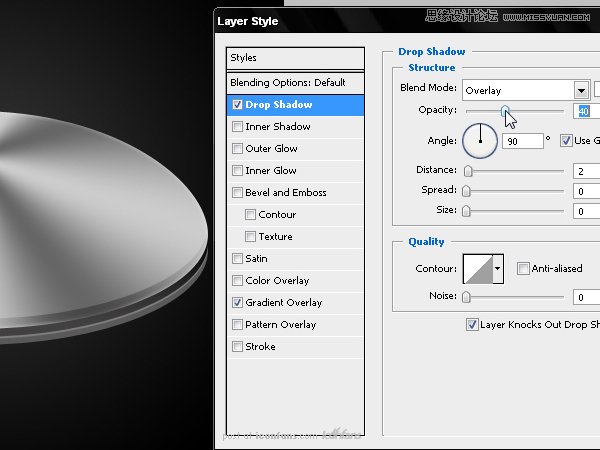600x450 pixels.
Task: Uncheck the Drop Shadow checkbox
Action: tap(237, 104)
